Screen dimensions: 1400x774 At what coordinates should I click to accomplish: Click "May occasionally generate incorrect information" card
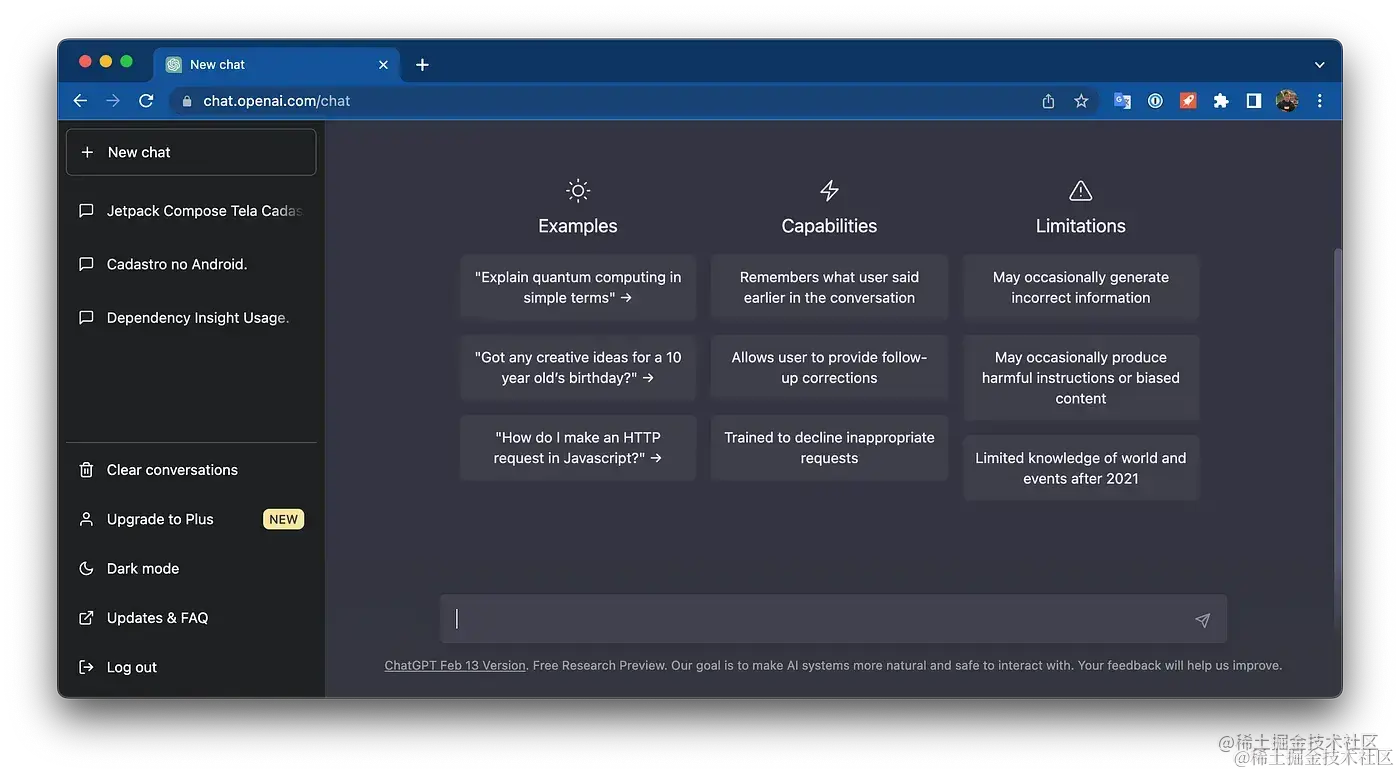click(1081, 287)
